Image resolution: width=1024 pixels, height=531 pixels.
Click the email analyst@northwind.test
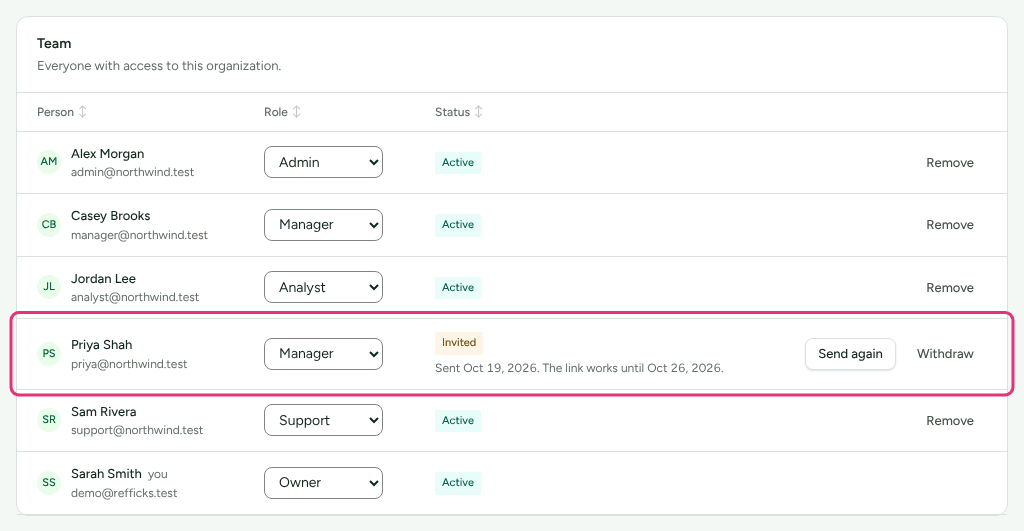click(135, 297)
